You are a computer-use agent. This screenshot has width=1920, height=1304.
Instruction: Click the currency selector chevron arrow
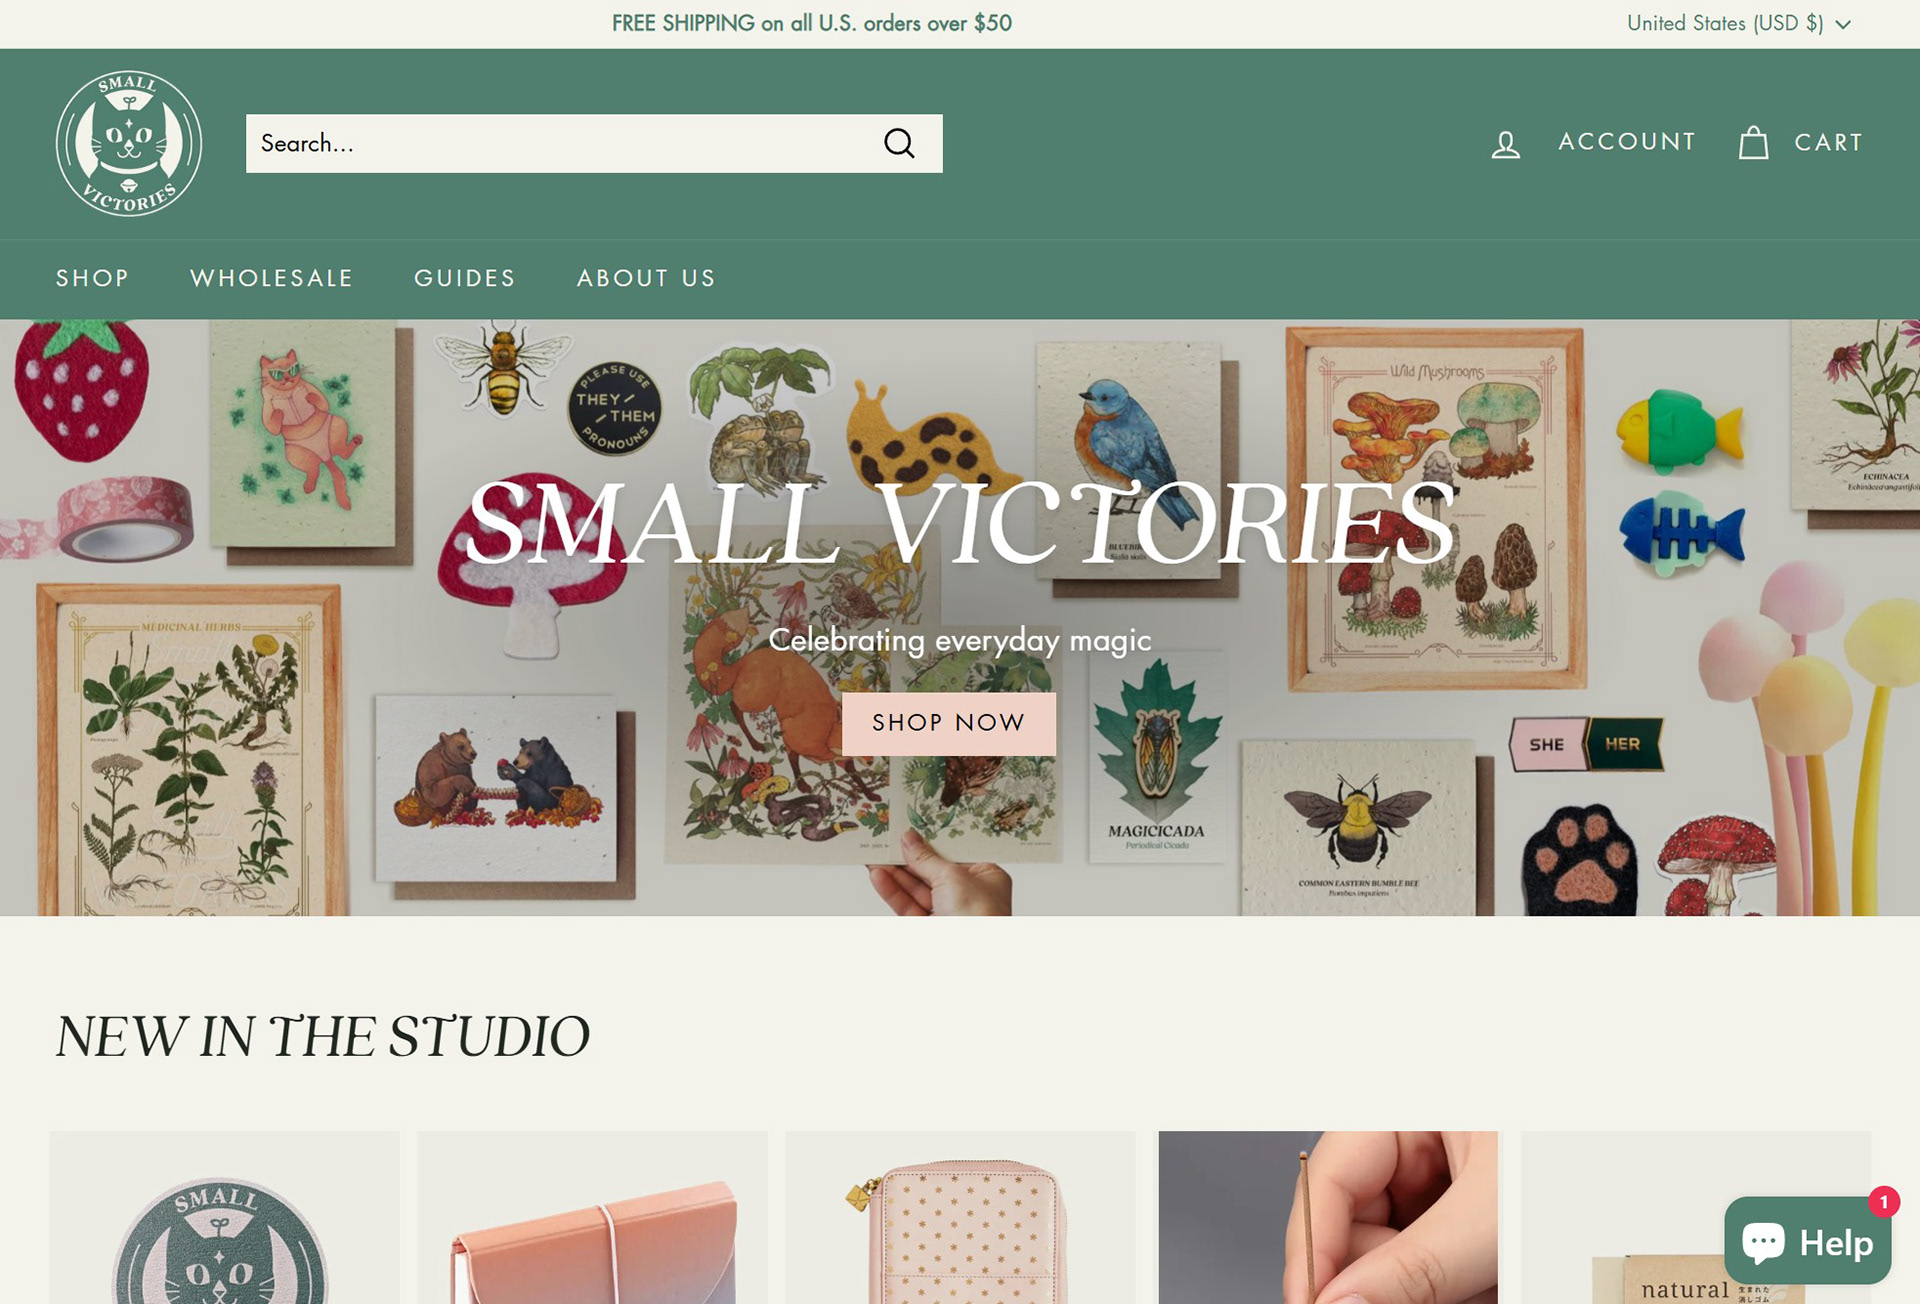pos(1843,24)
